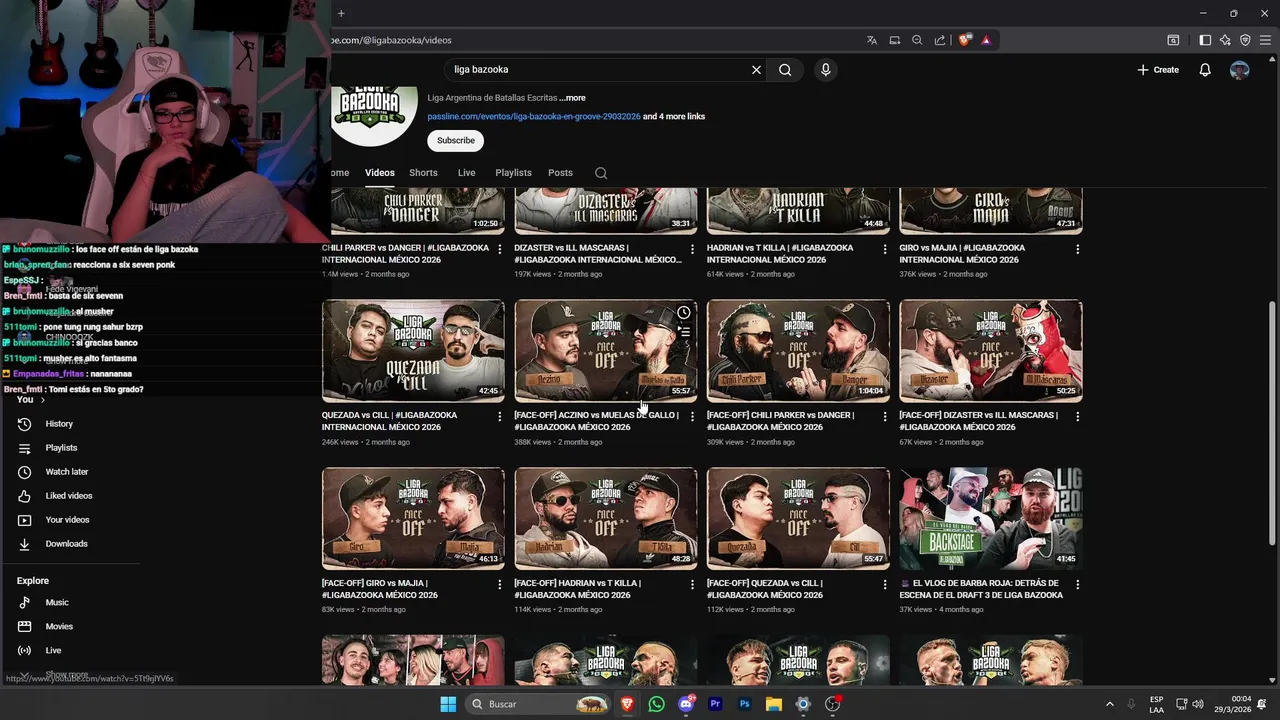
Task: Open Discord from the taskbar
Action: pyautogui.click(x=686, y=704)
